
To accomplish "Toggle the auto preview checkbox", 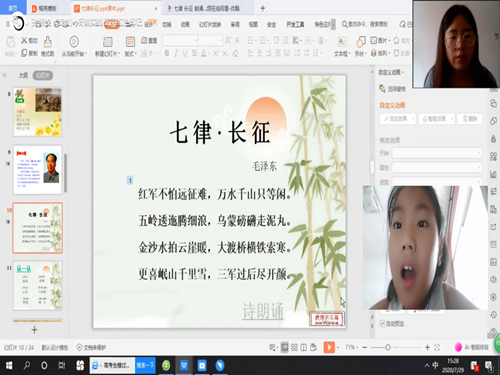I will point(382,323).
